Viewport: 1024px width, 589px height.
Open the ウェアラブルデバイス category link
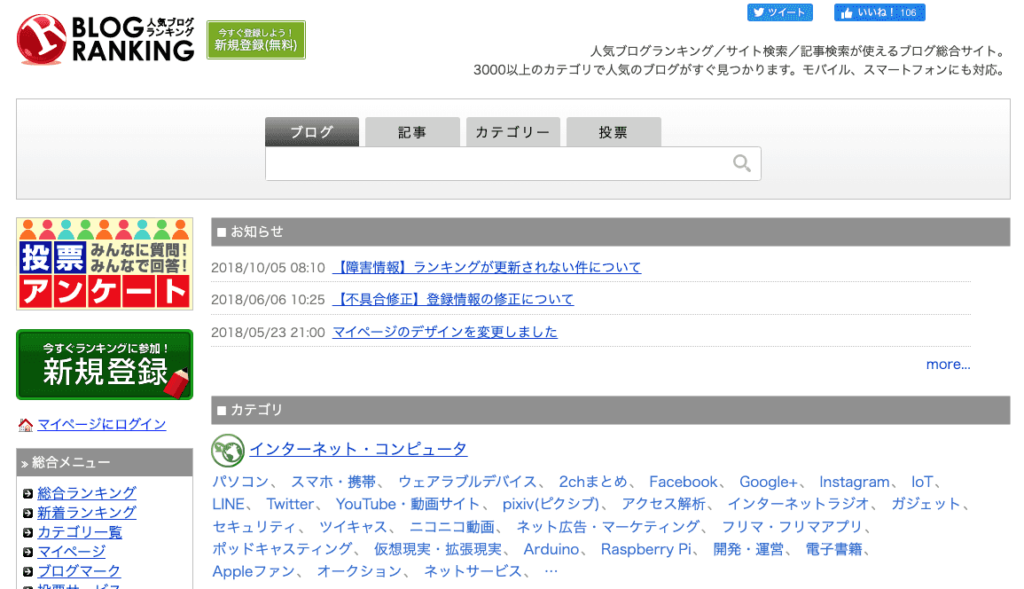coord(467,482)
